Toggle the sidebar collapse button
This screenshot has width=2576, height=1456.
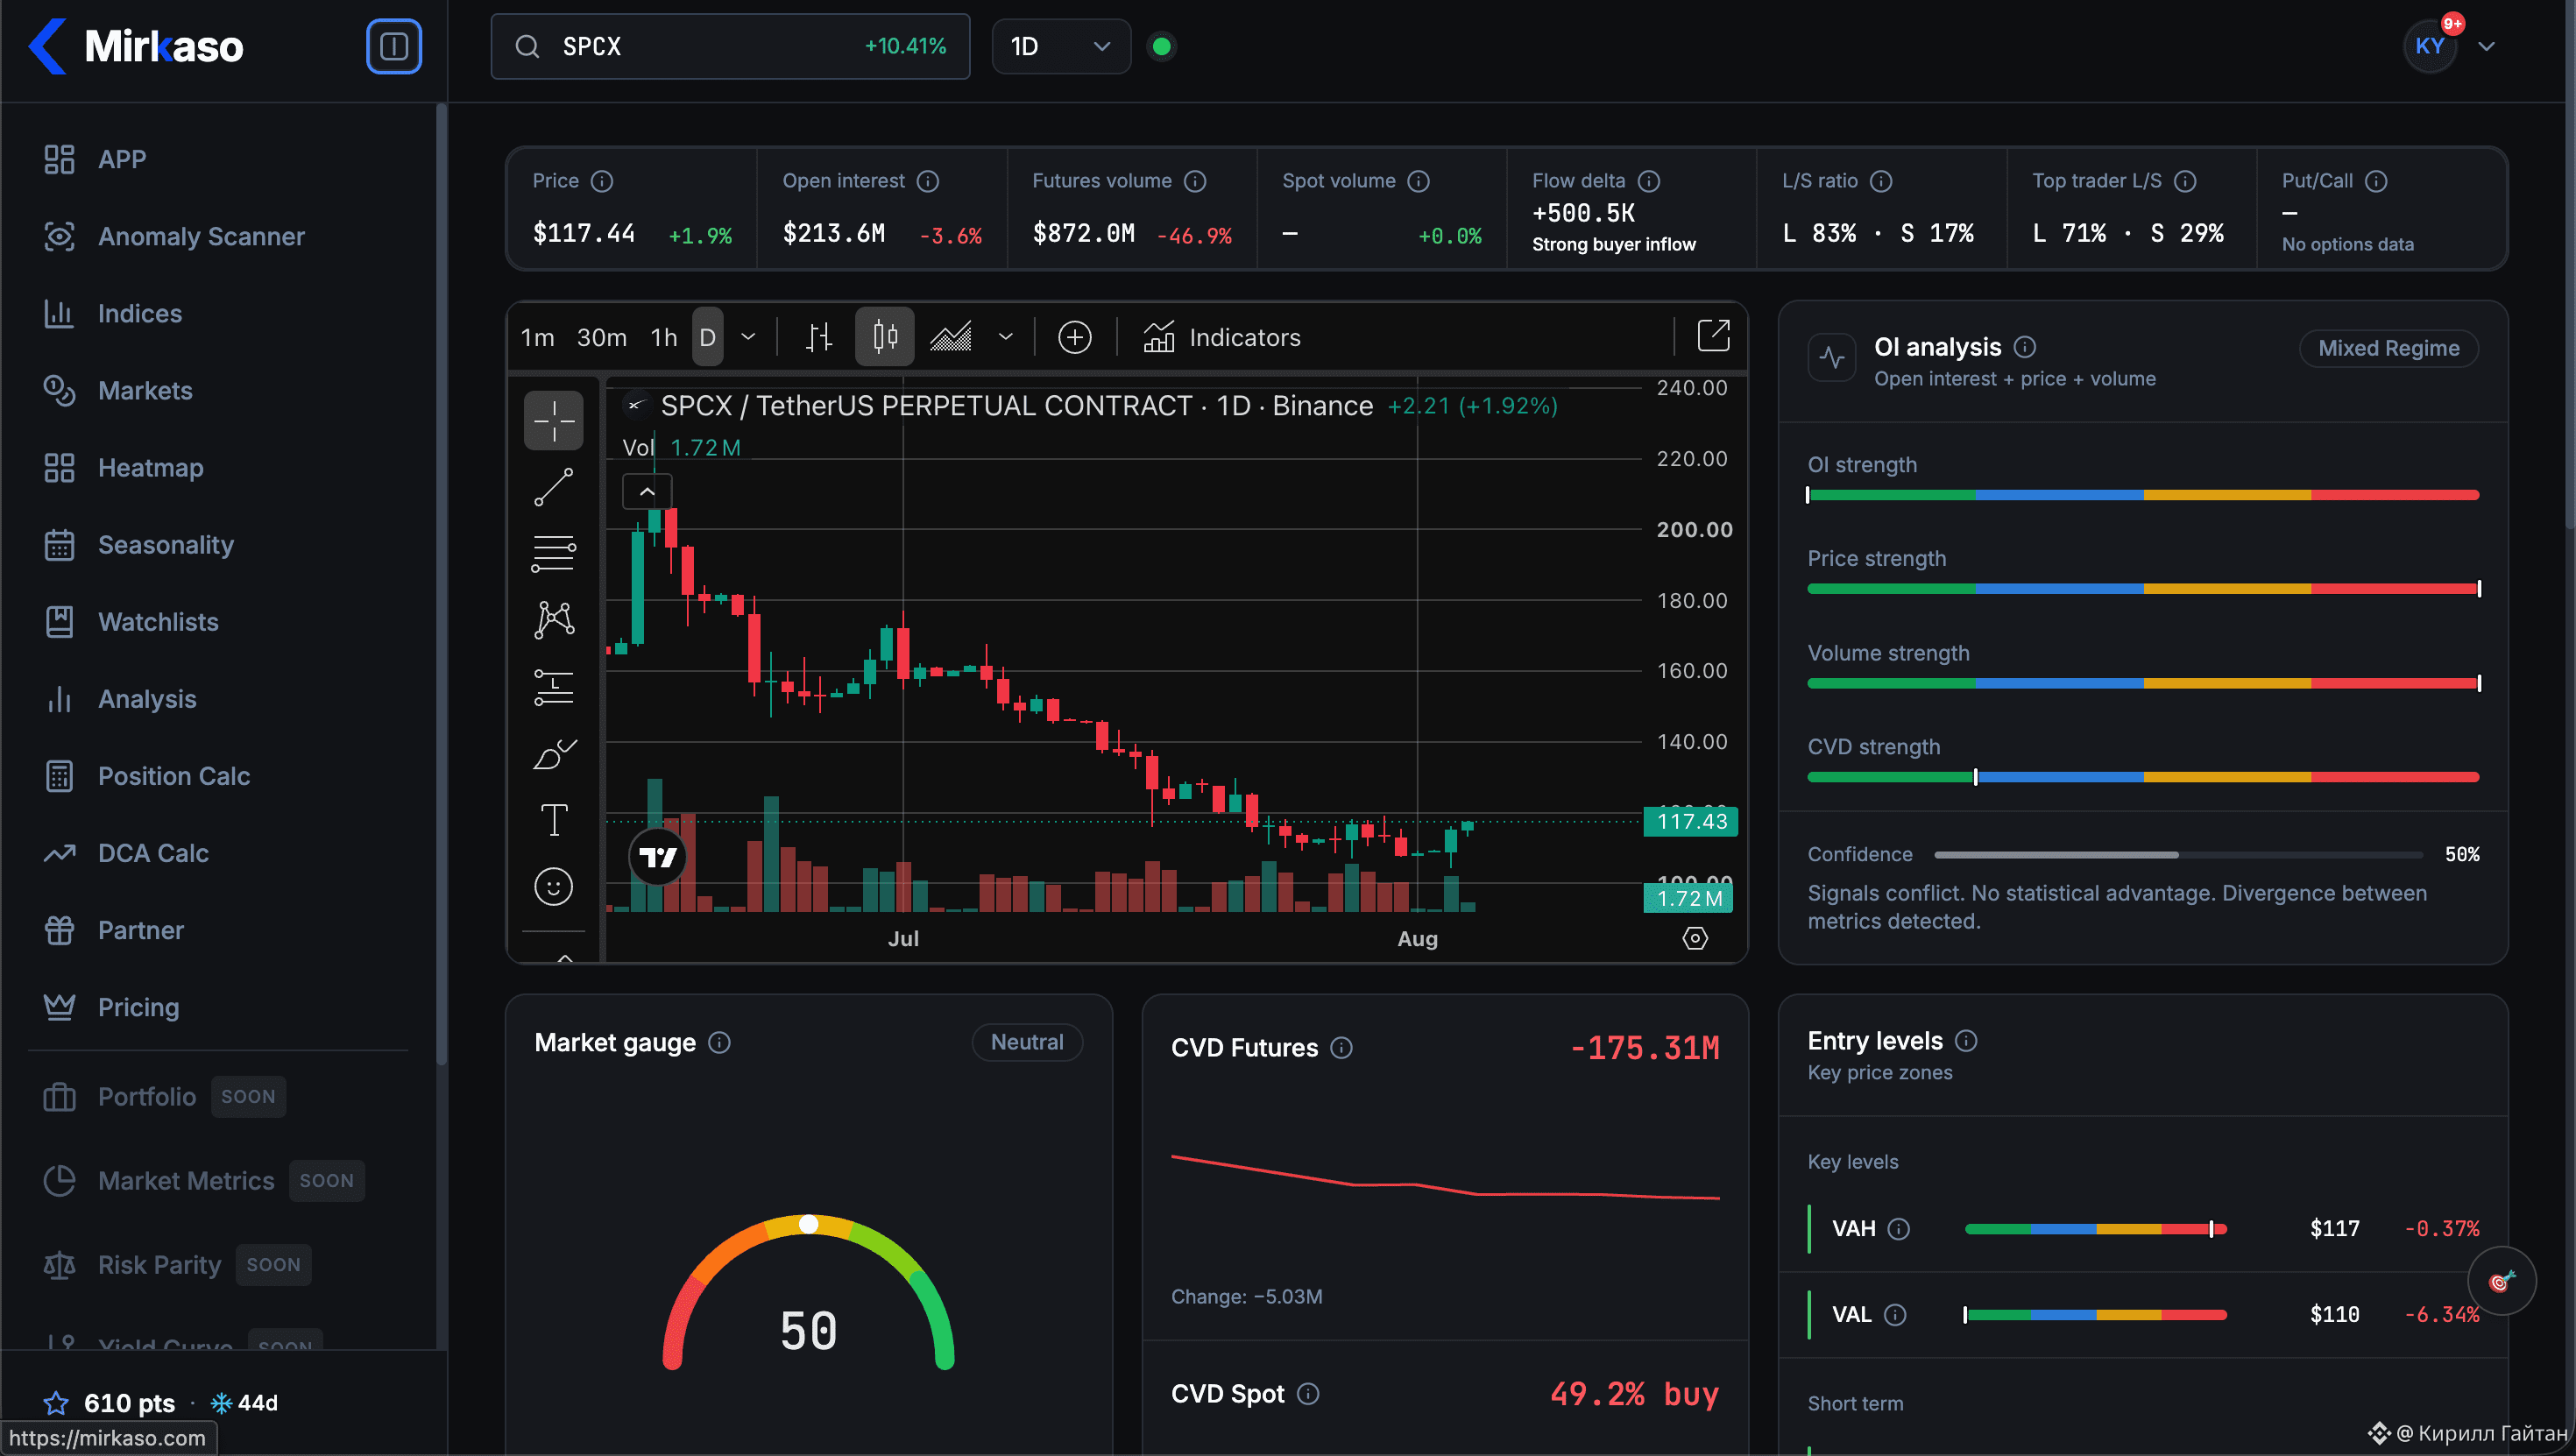(393, 46)
